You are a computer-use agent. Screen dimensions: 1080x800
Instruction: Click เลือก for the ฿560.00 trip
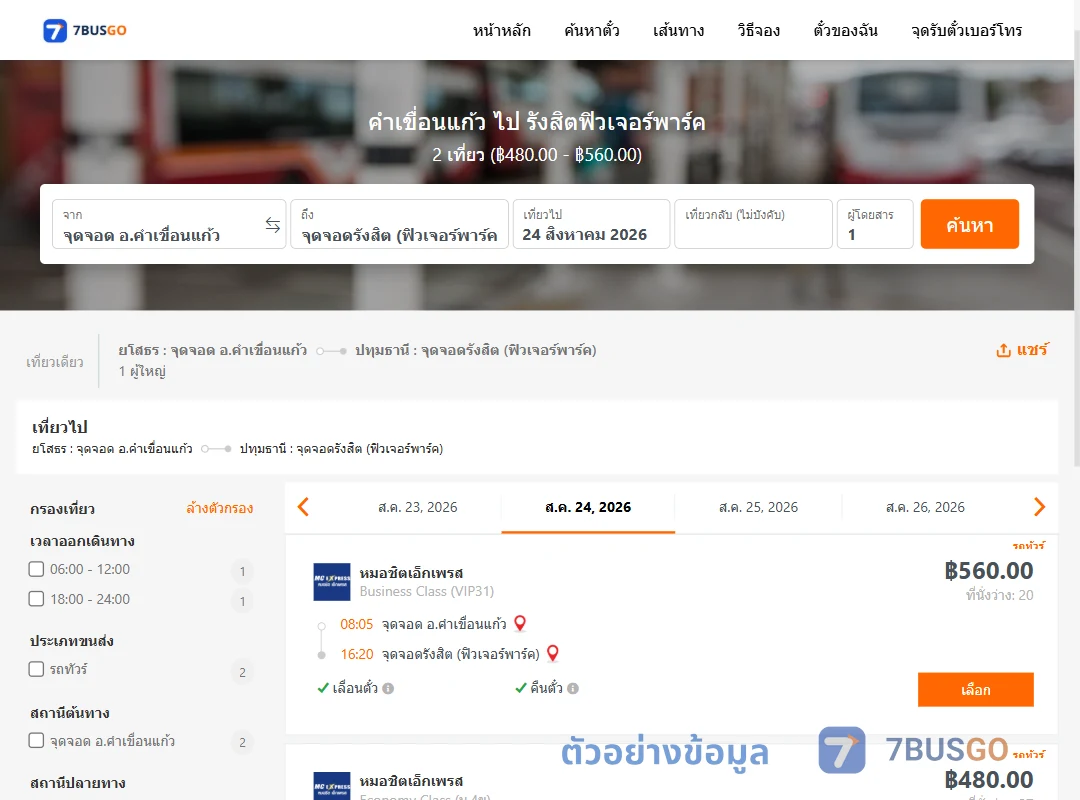(975, 690)
